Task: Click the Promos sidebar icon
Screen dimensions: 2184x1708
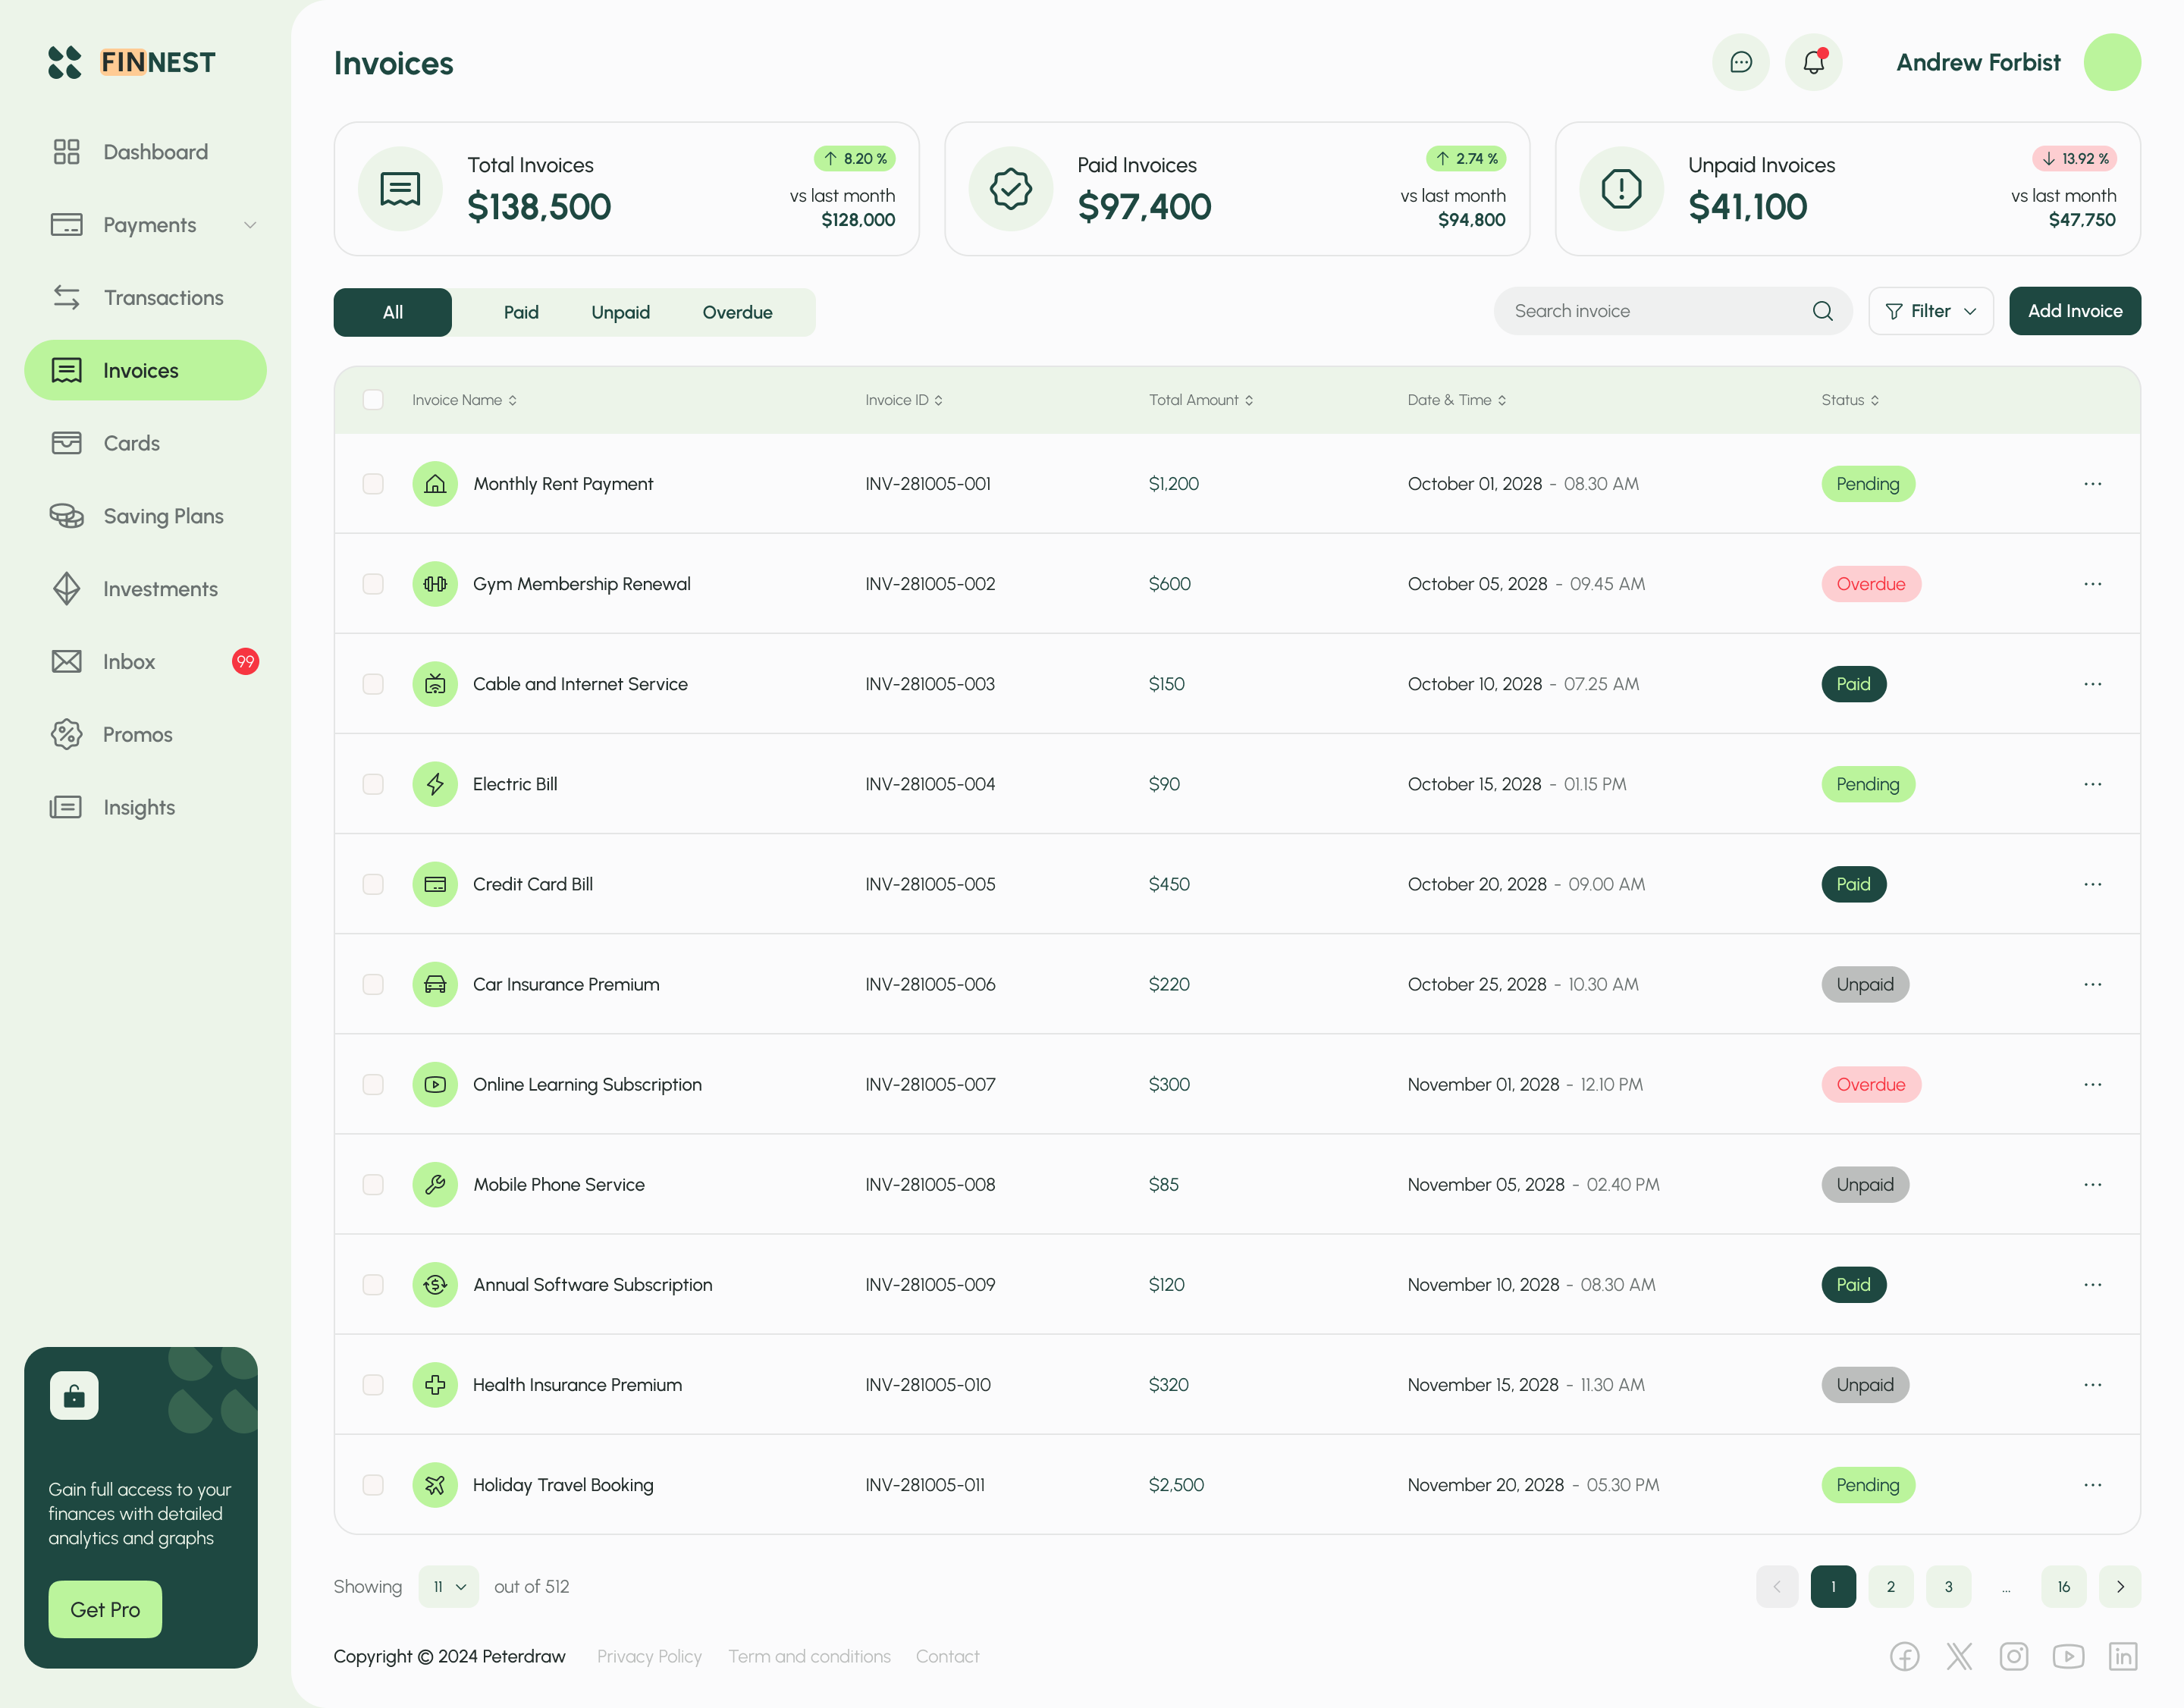Action: [x=66, y=734]
